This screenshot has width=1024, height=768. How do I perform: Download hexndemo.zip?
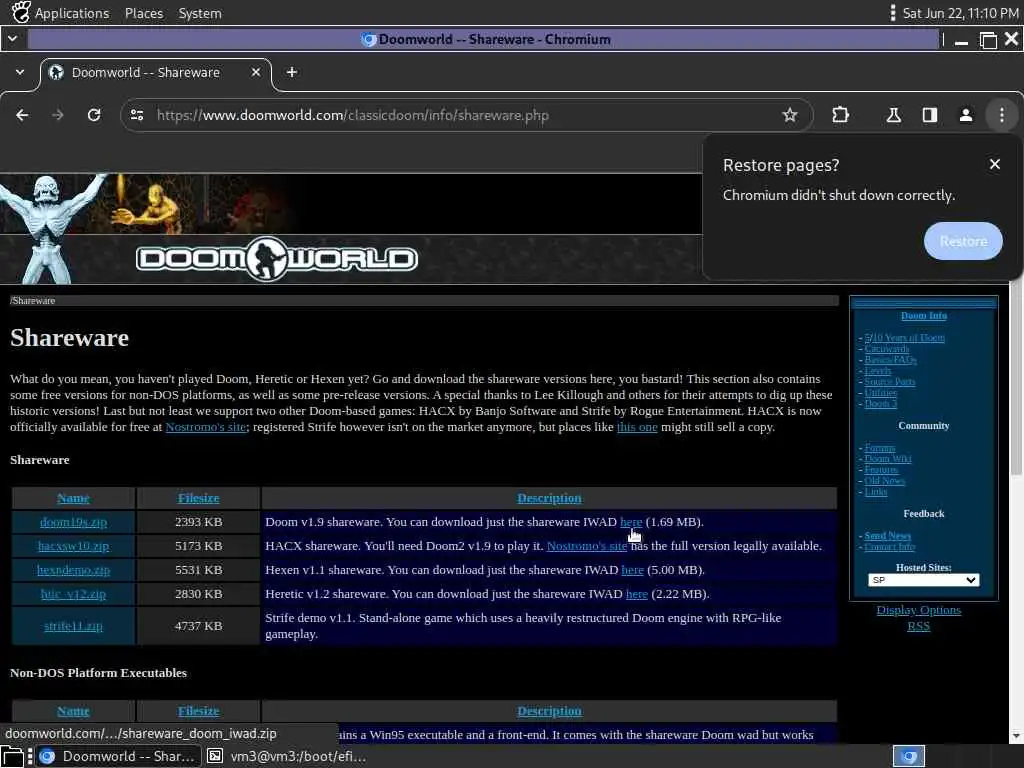tap(73, 570)
